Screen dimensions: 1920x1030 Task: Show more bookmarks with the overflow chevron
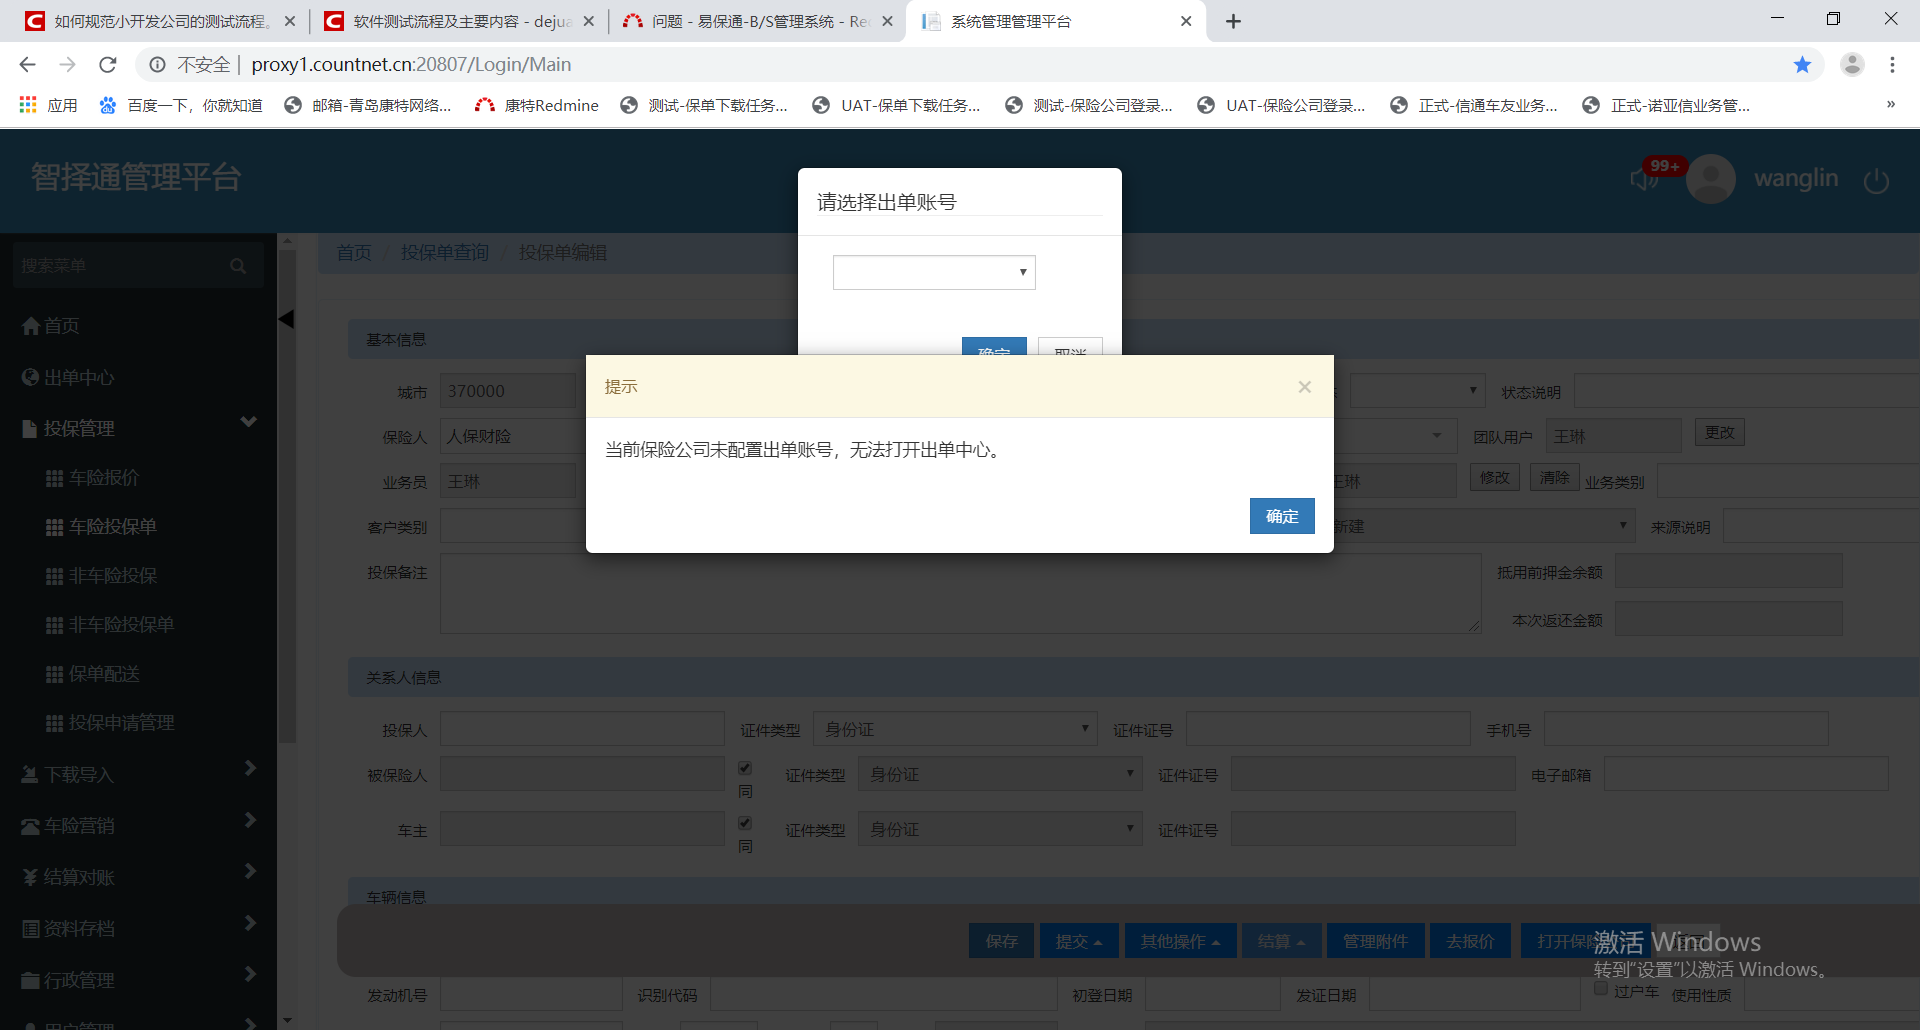(1890, 104)
